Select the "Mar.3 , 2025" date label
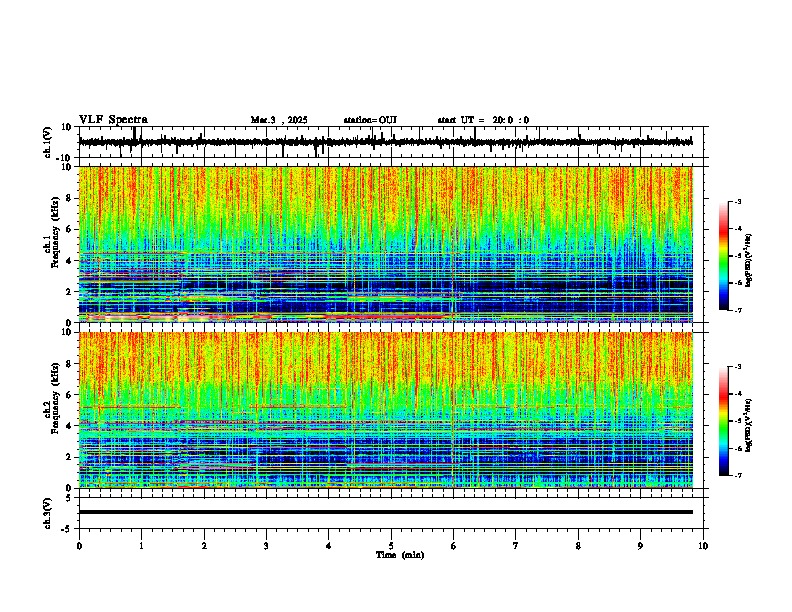This screenshot has height=612, width=792. point(279,120)
